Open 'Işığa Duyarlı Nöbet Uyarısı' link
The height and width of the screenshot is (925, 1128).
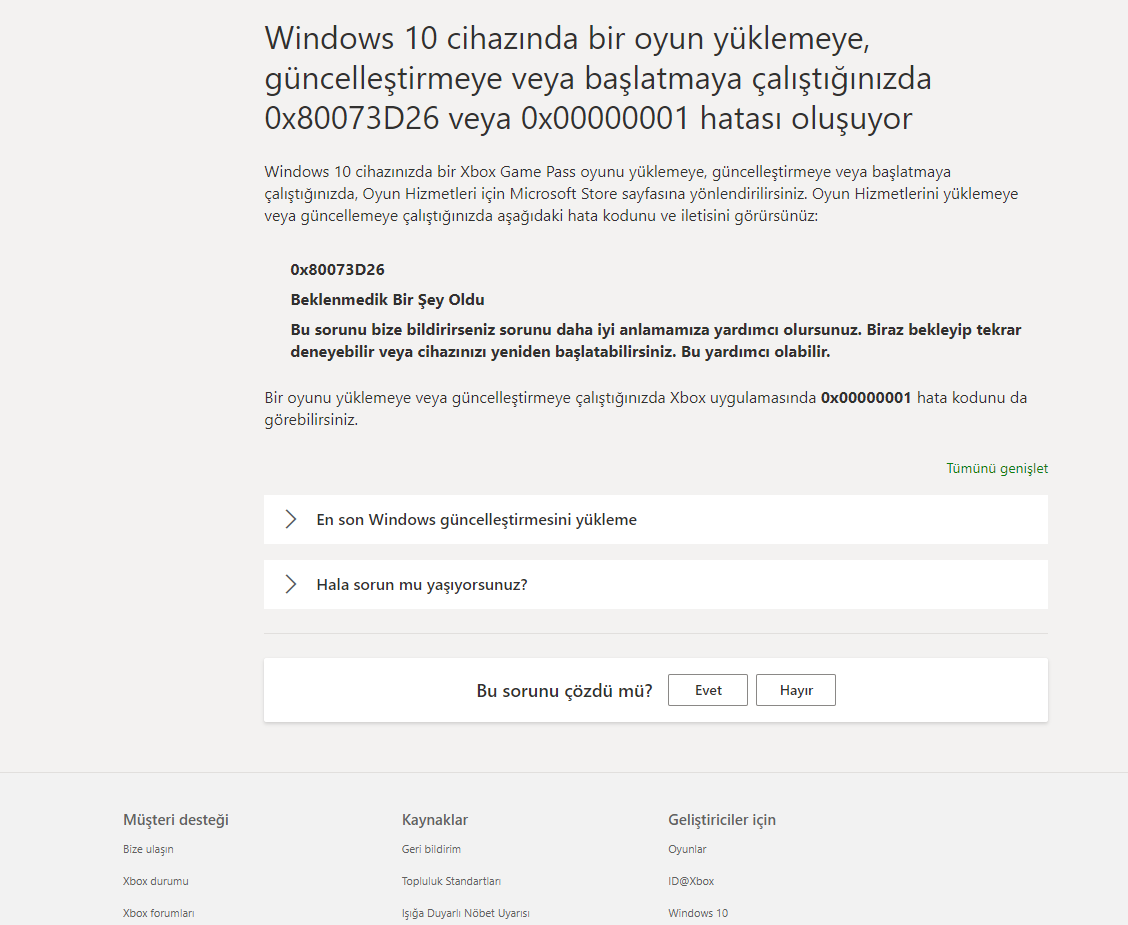(465, 913)
